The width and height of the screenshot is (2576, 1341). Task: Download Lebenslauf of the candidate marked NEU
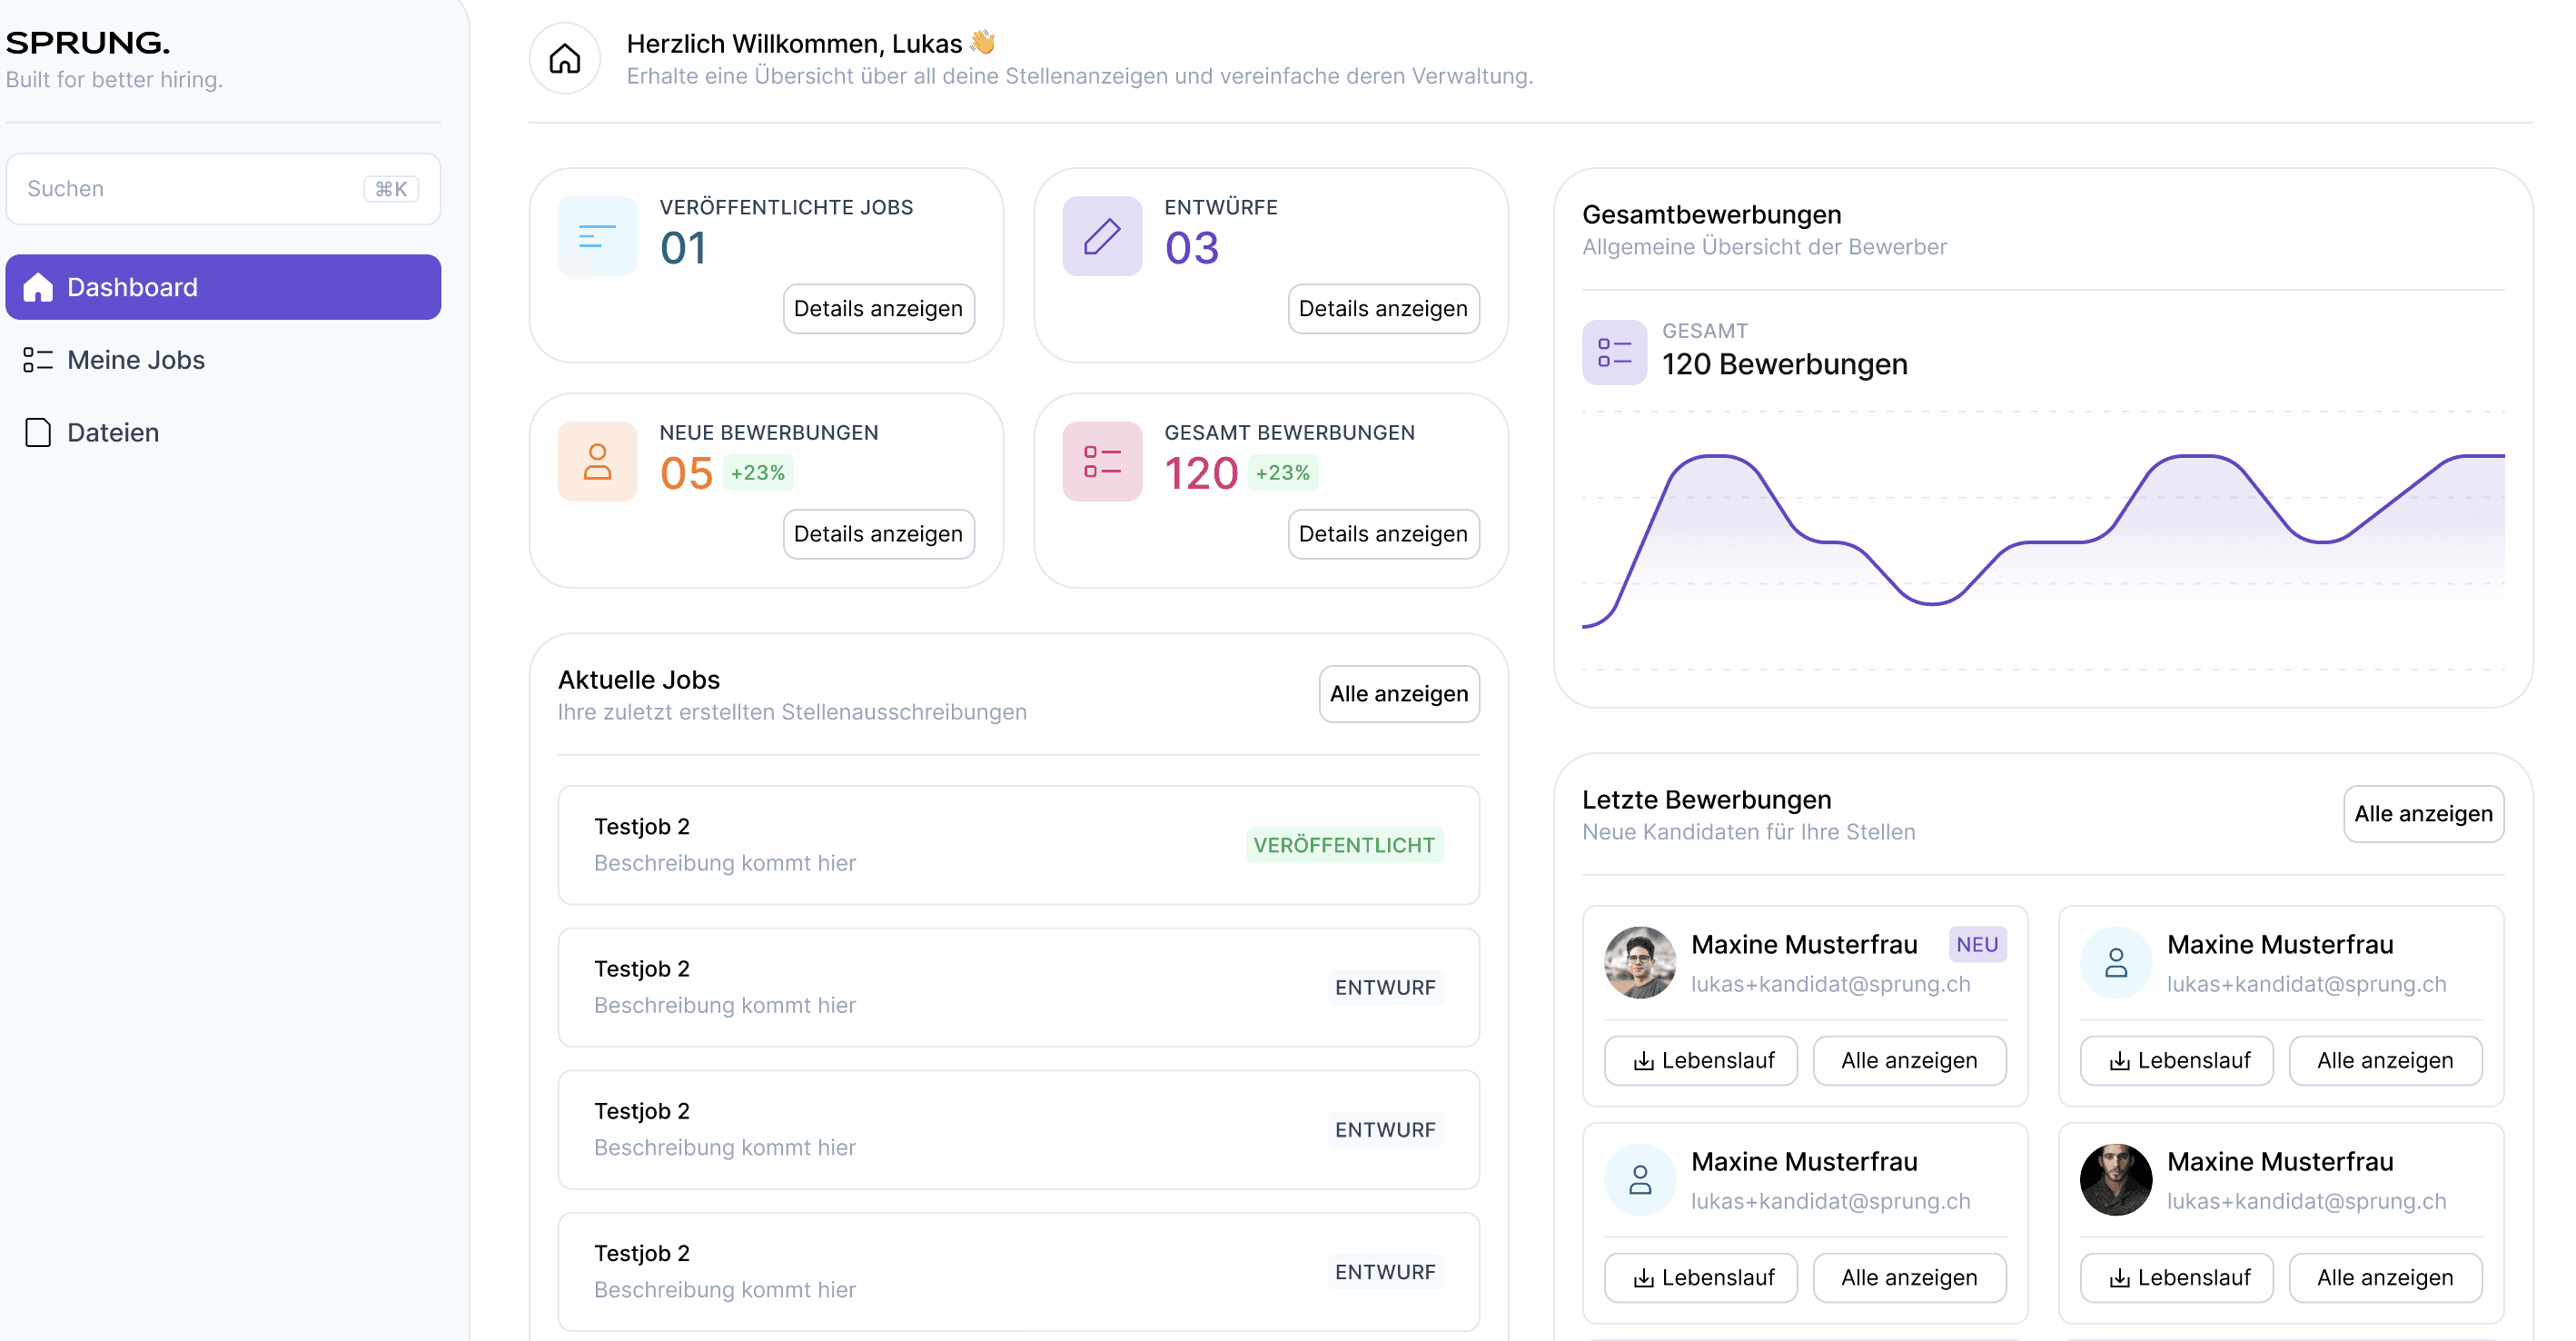[x=1700, y=1060]
